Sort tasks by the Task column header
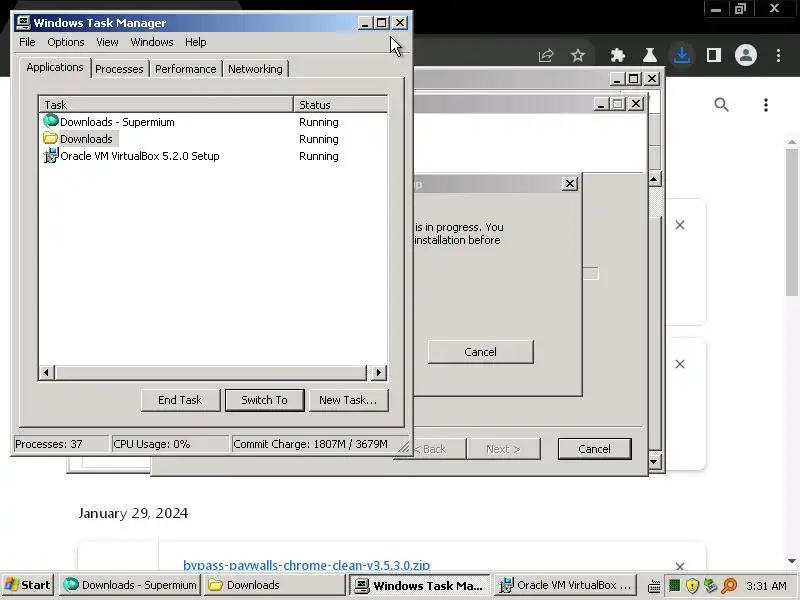 [x=166, y=105]
